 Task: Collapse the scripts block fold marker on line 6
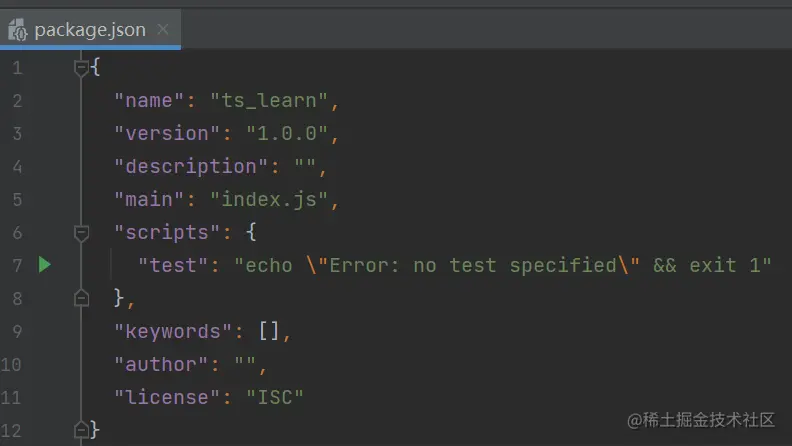(x=81, y=233)
